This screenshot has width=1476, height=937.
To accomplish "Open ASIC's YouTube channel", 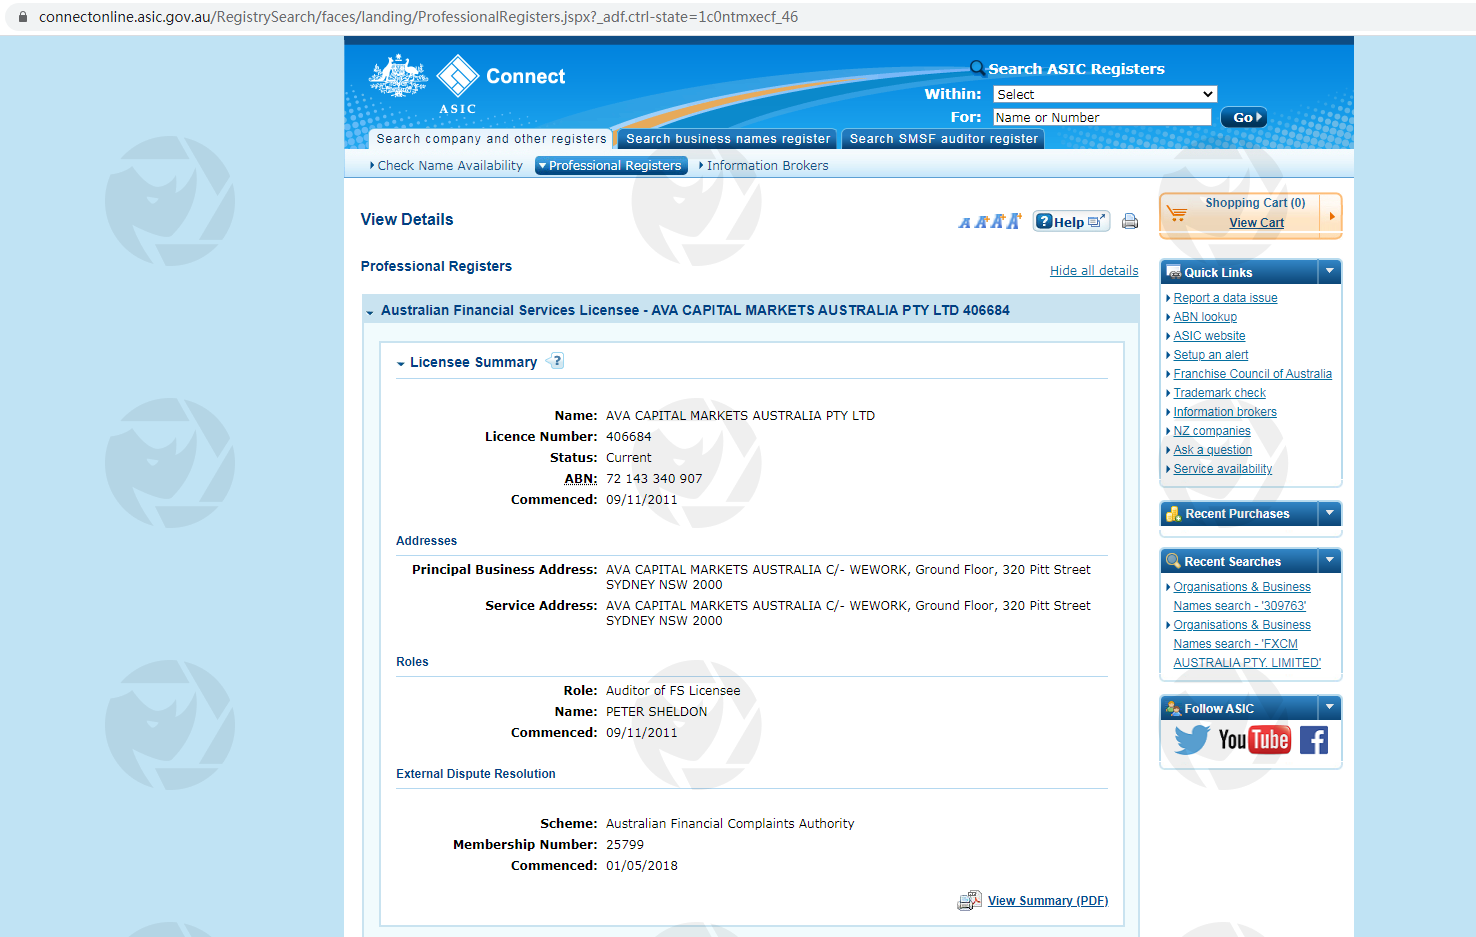I will click(1254, 740).
